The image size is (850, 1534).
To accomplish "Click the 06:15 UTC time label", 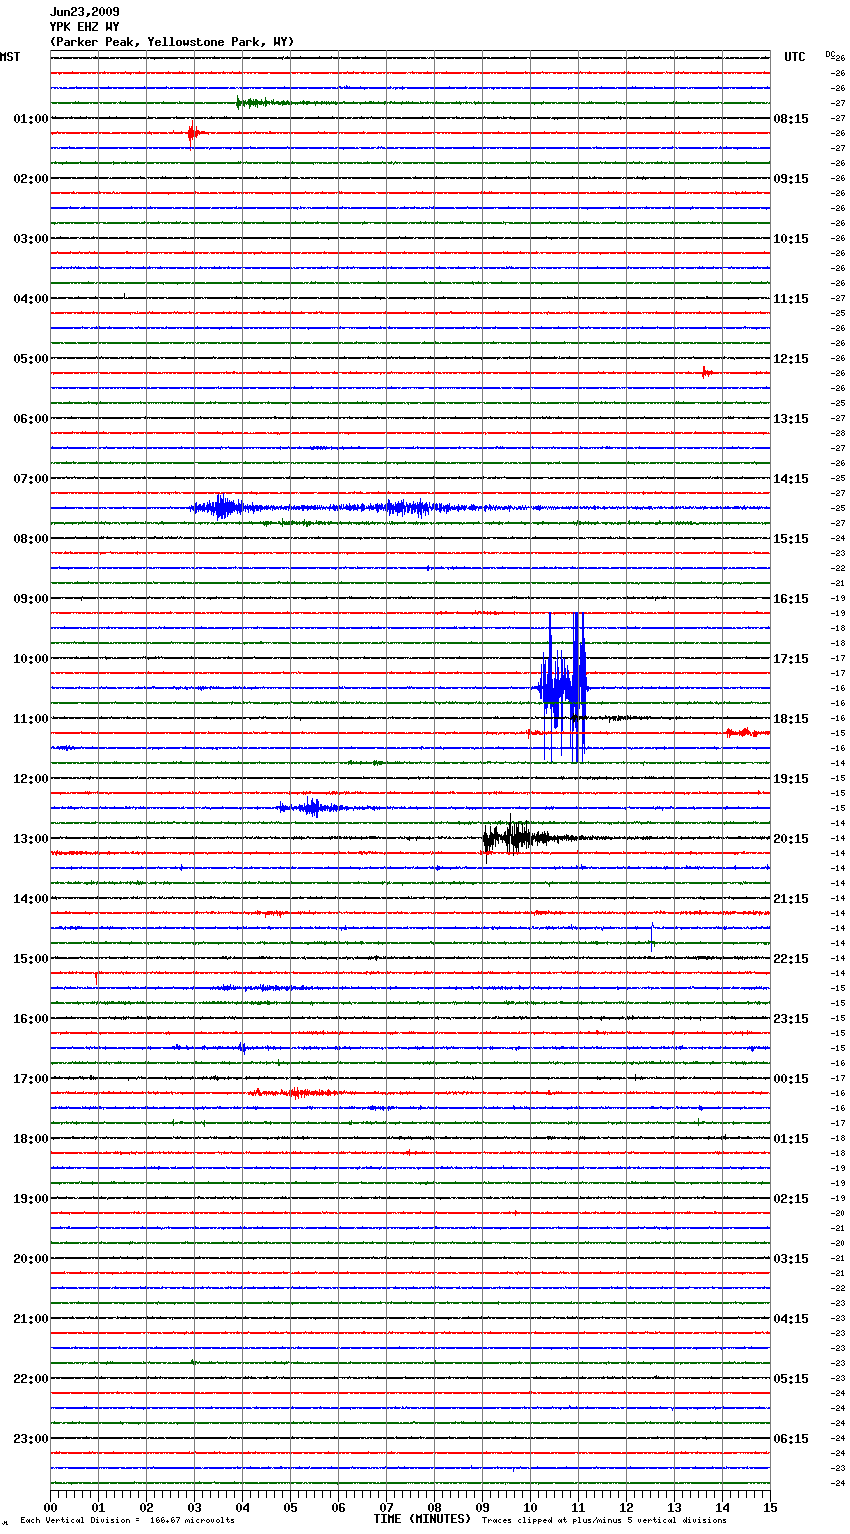I will (791, 1438).
